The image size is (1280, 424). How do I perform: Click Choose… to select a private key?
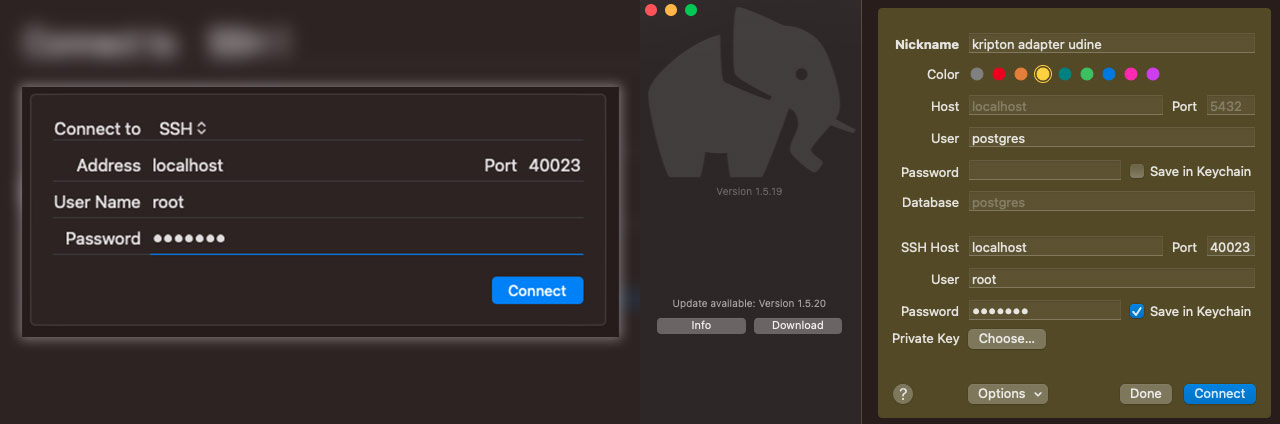click(1007, 339)
